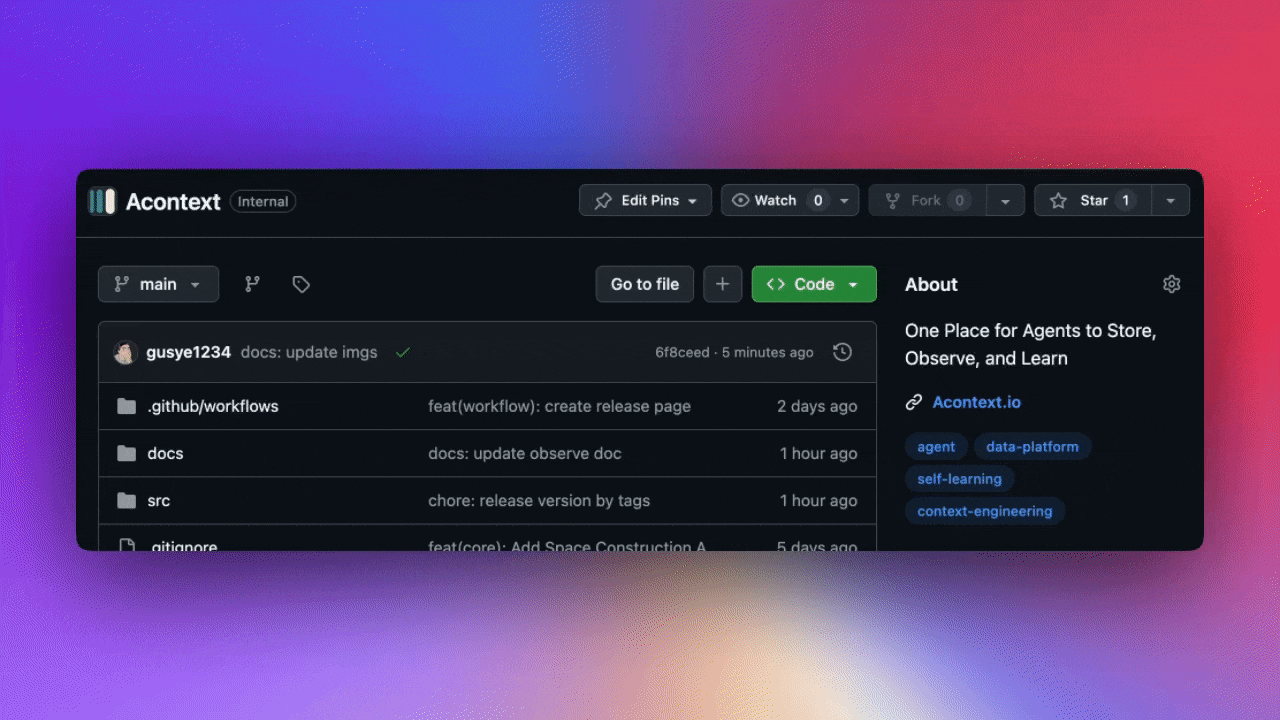Click the Internal visibility badge
The width and height of the screenshot is (1280, 720).
(x=263, y=201)
